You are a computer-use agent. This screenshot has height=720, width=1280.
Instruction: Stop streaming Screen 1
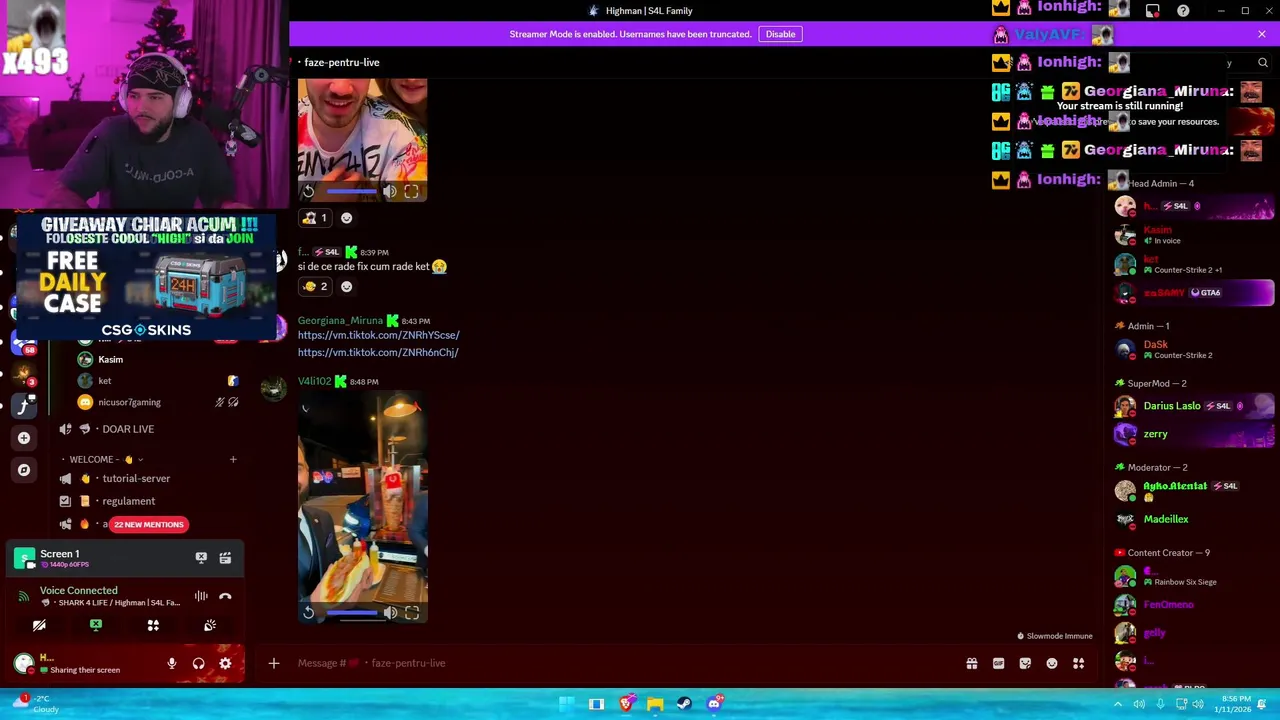tap(201, 558)
